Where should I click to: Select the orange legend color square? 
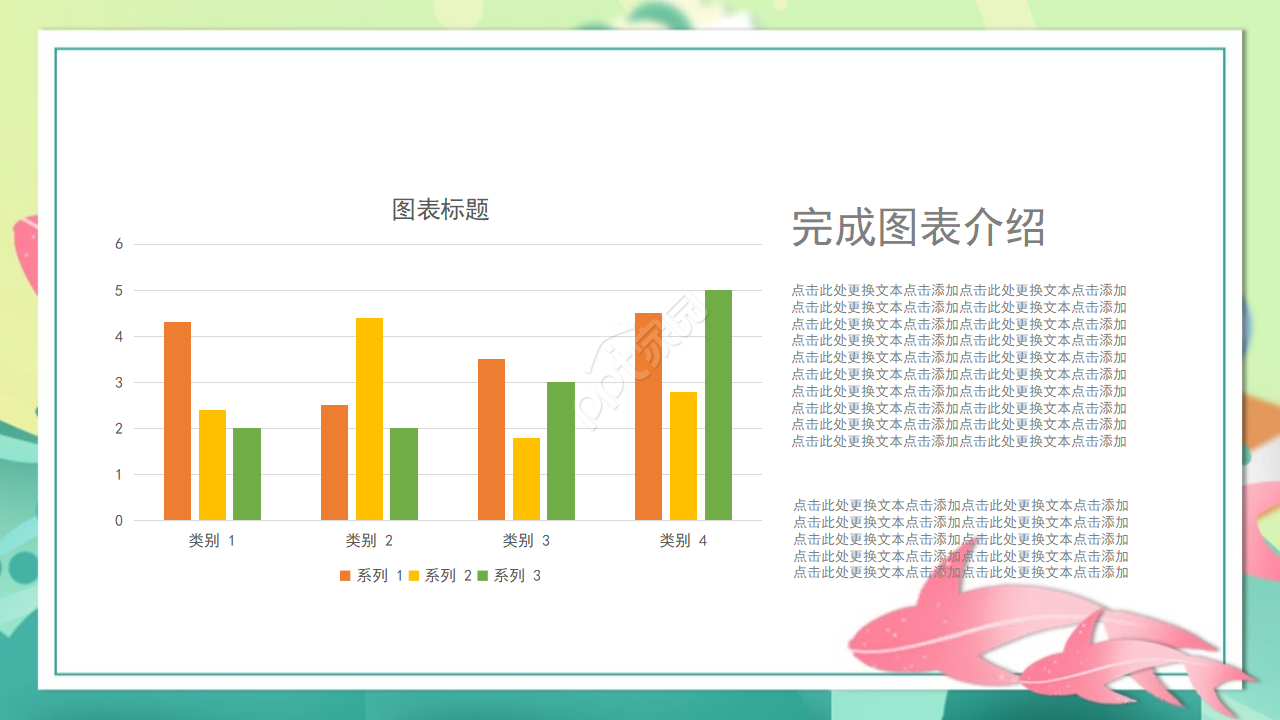coord(347,575)
